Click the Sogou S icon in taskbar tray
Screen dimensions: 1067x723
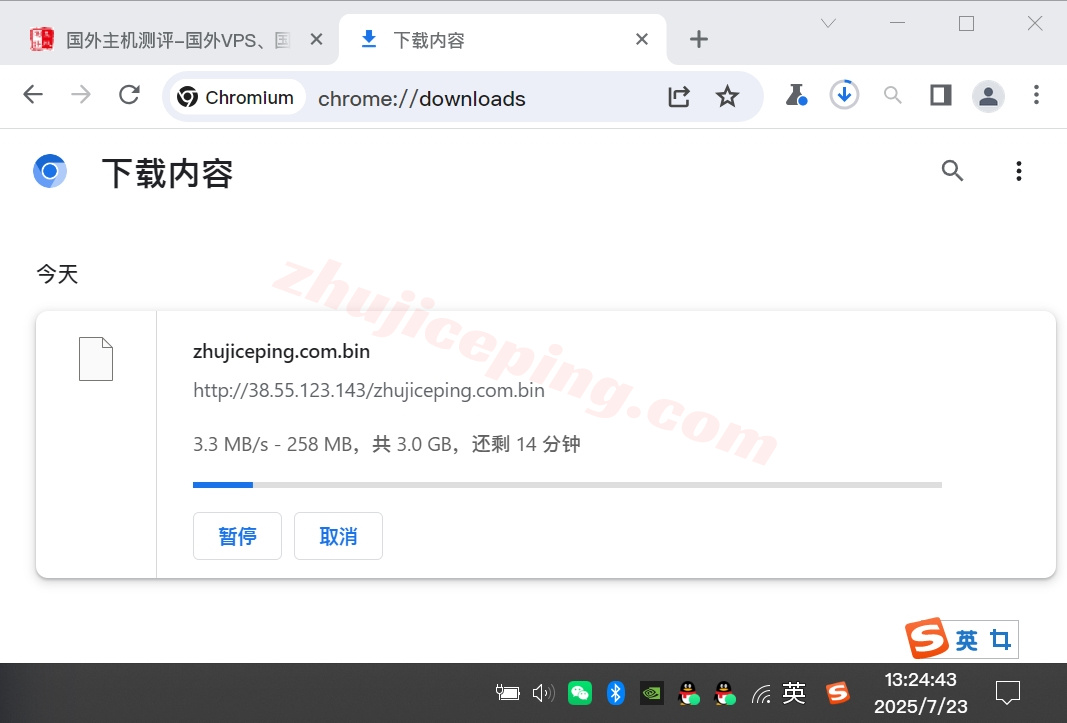pyautogui.click(x=838, y=693)
